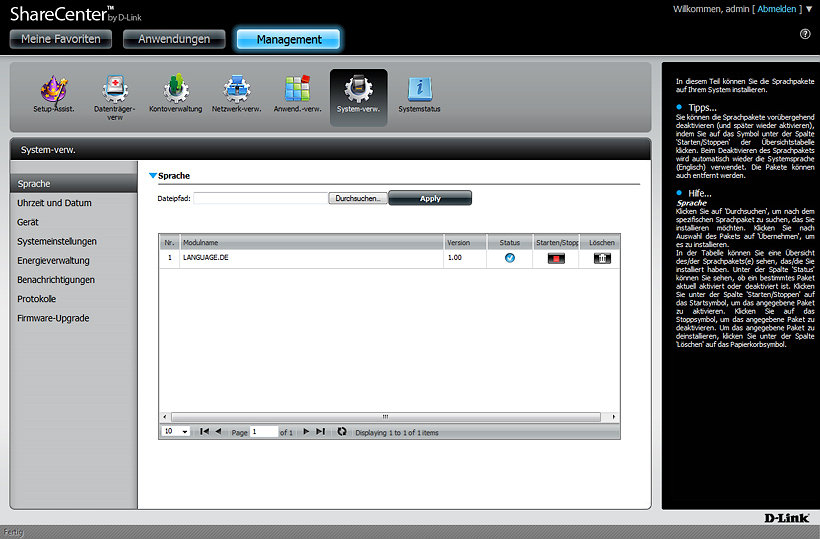820x539 pixels.
Task: Click the help question mark icon
Action: click(805, 34)
